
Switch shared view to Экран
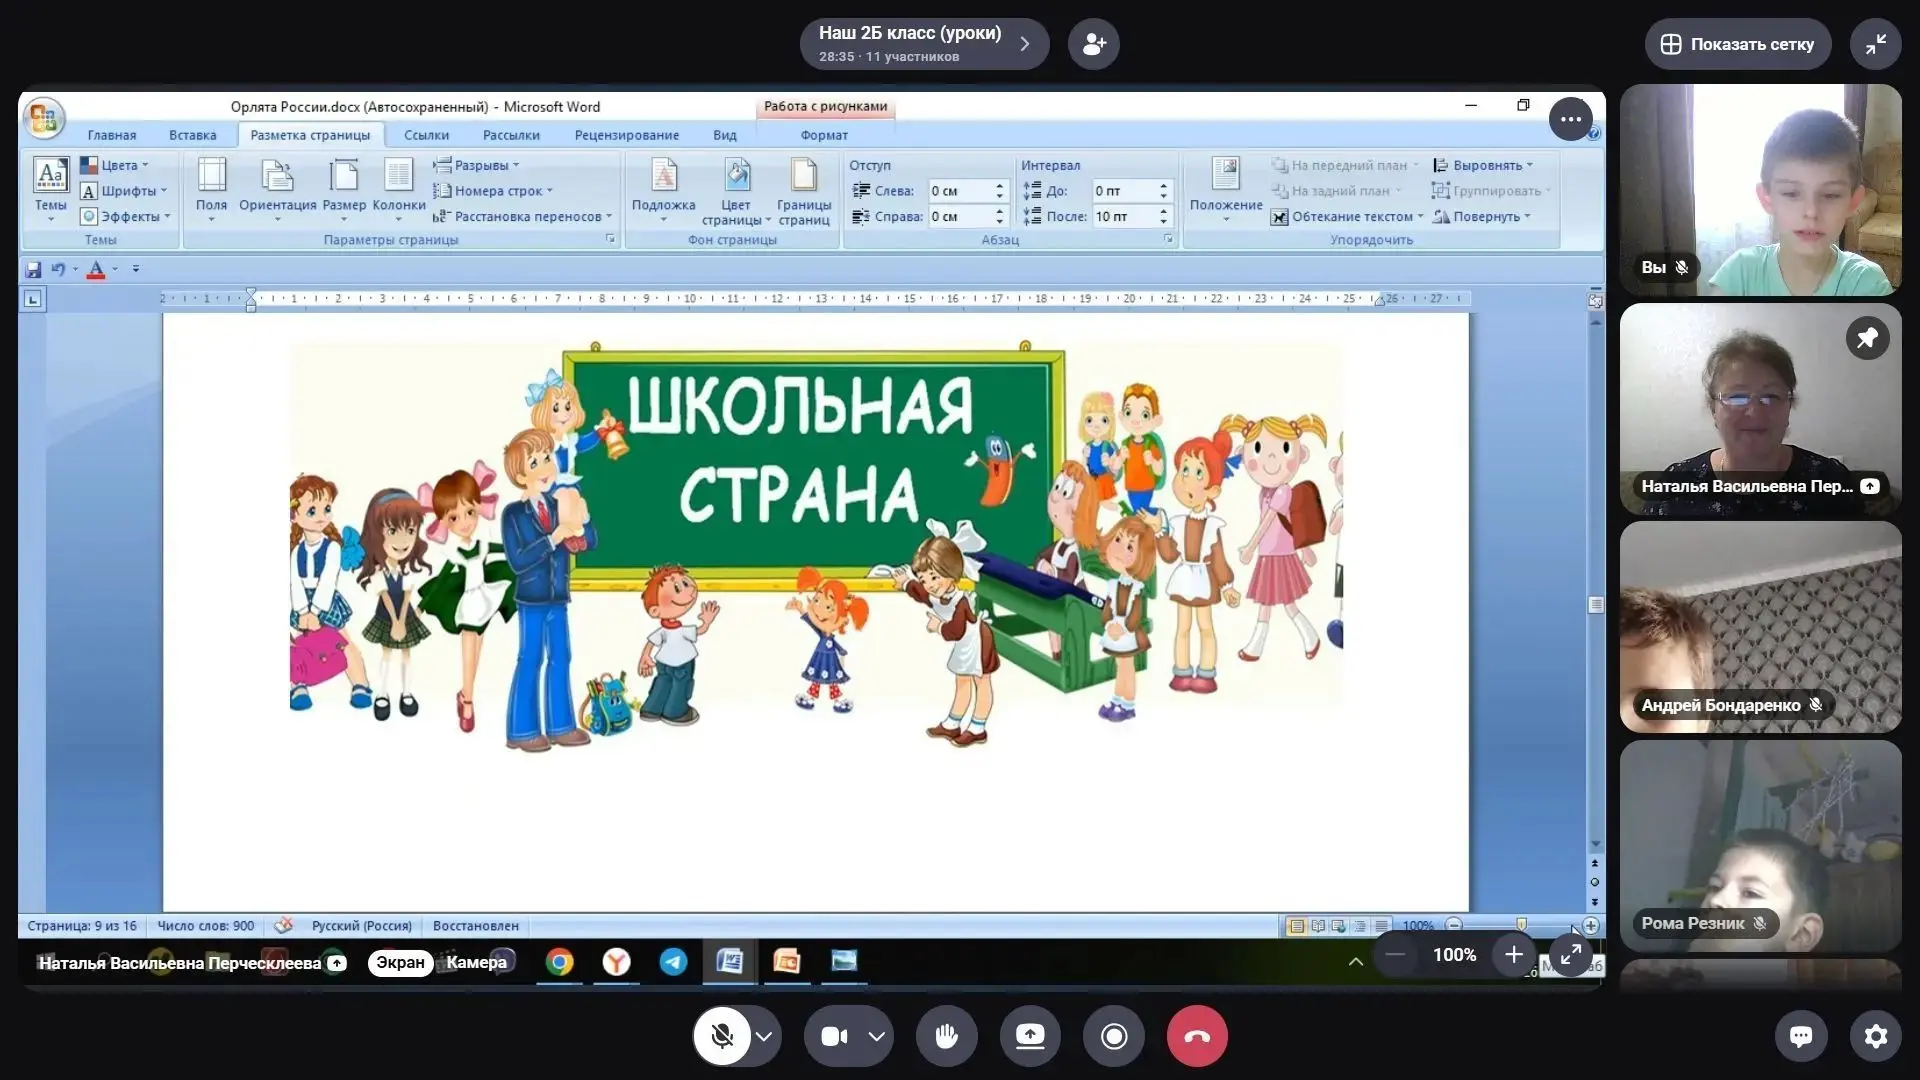[x=400, y=962]
